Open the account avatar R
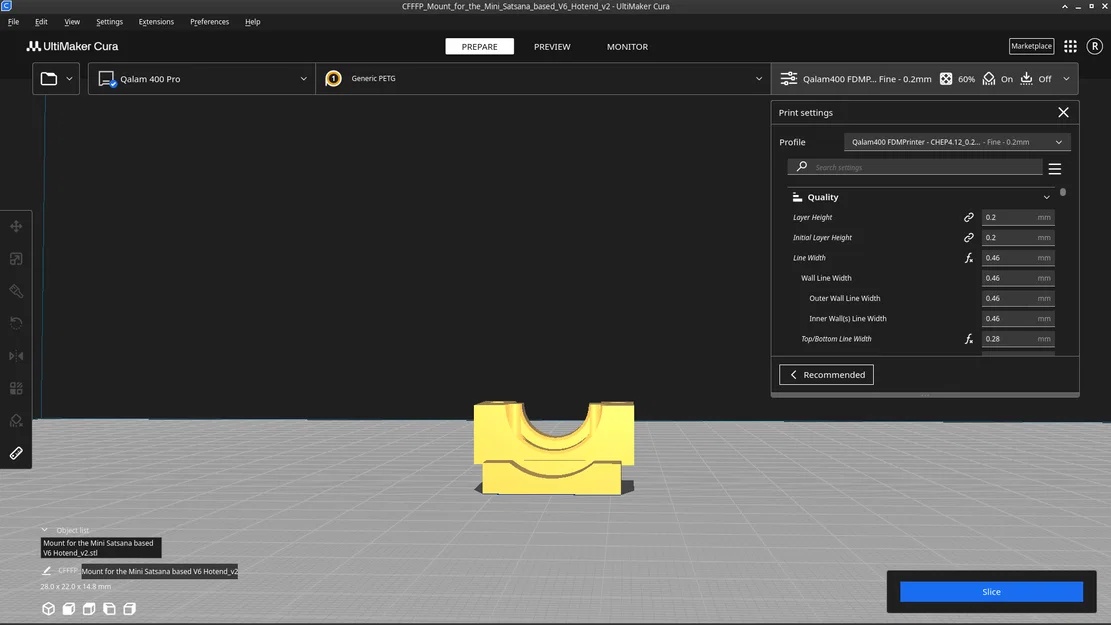The height and width of the screenshot is (625, 1111). (1095, 46)
